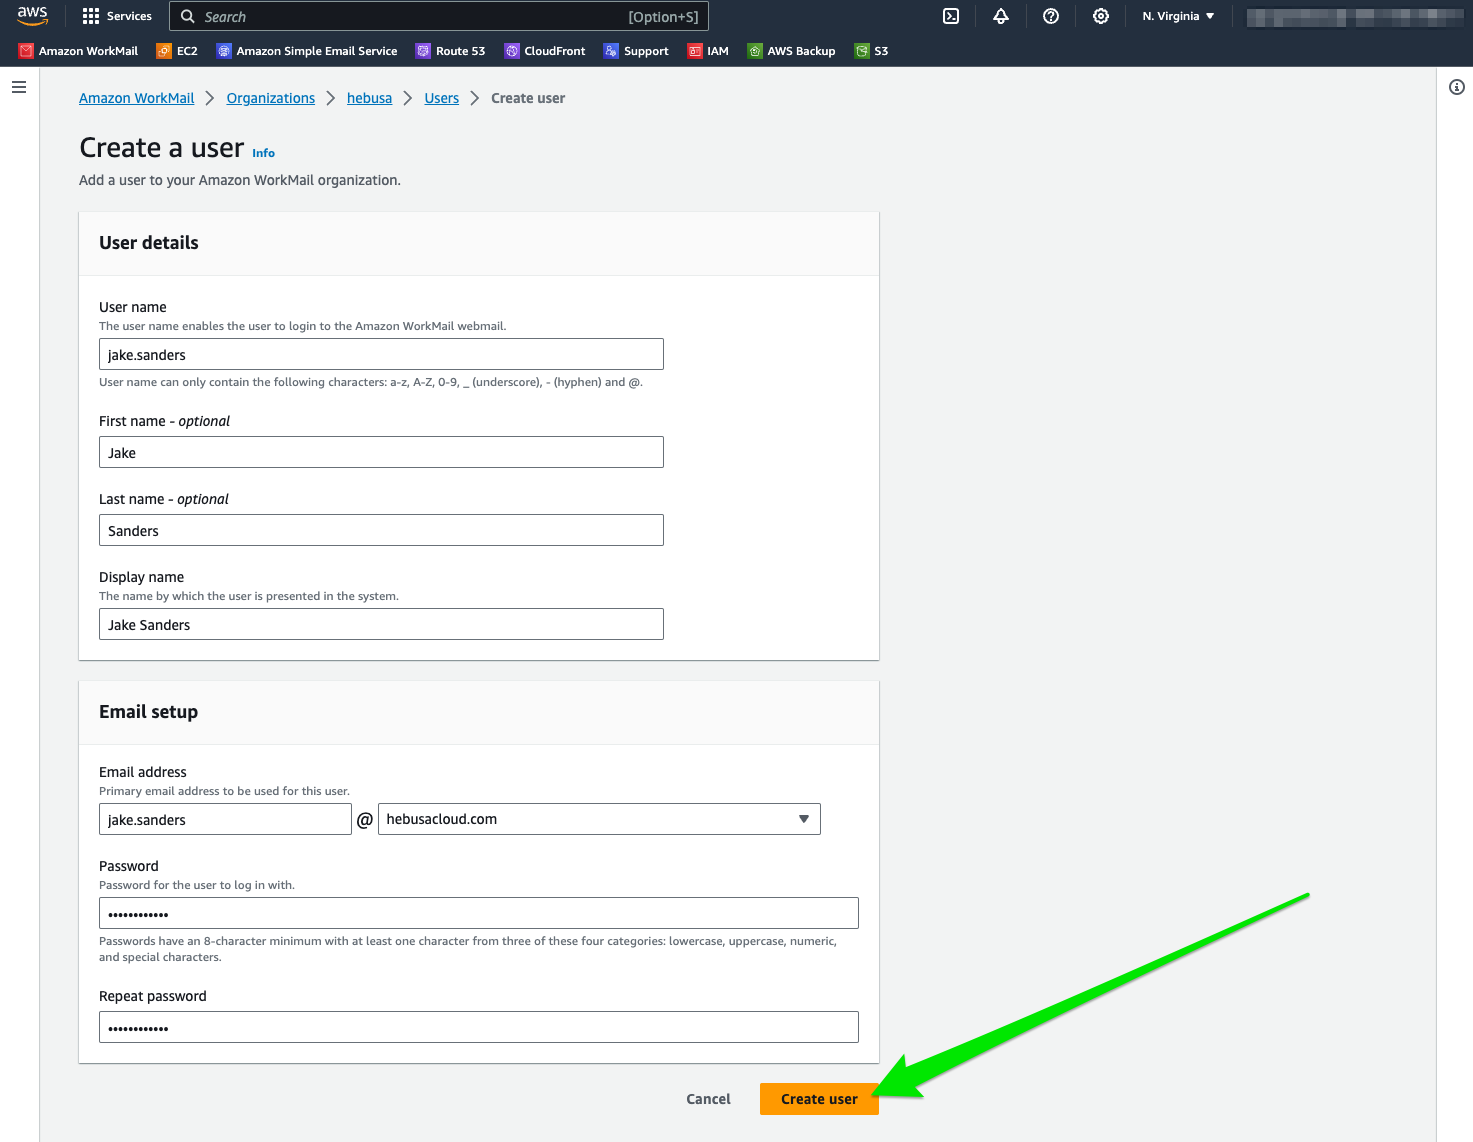Open the Amazon WorkMail bookmark
The image size is (1473, 1142).
point(78,51)
